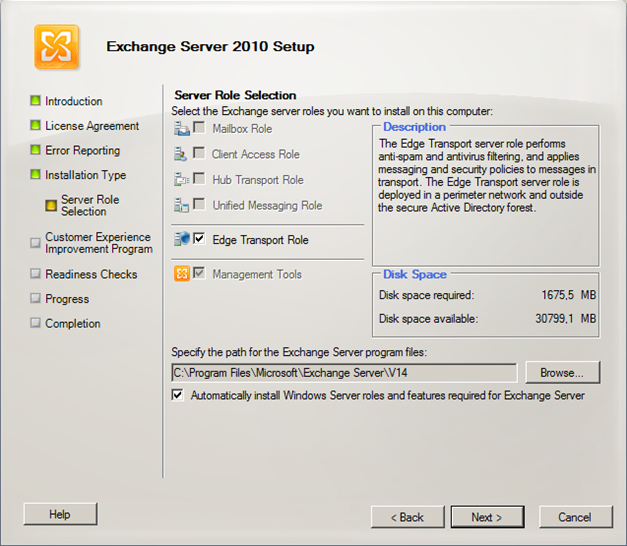Click the Next button
The height and width of the screenshot is (546, 627).
487,517
